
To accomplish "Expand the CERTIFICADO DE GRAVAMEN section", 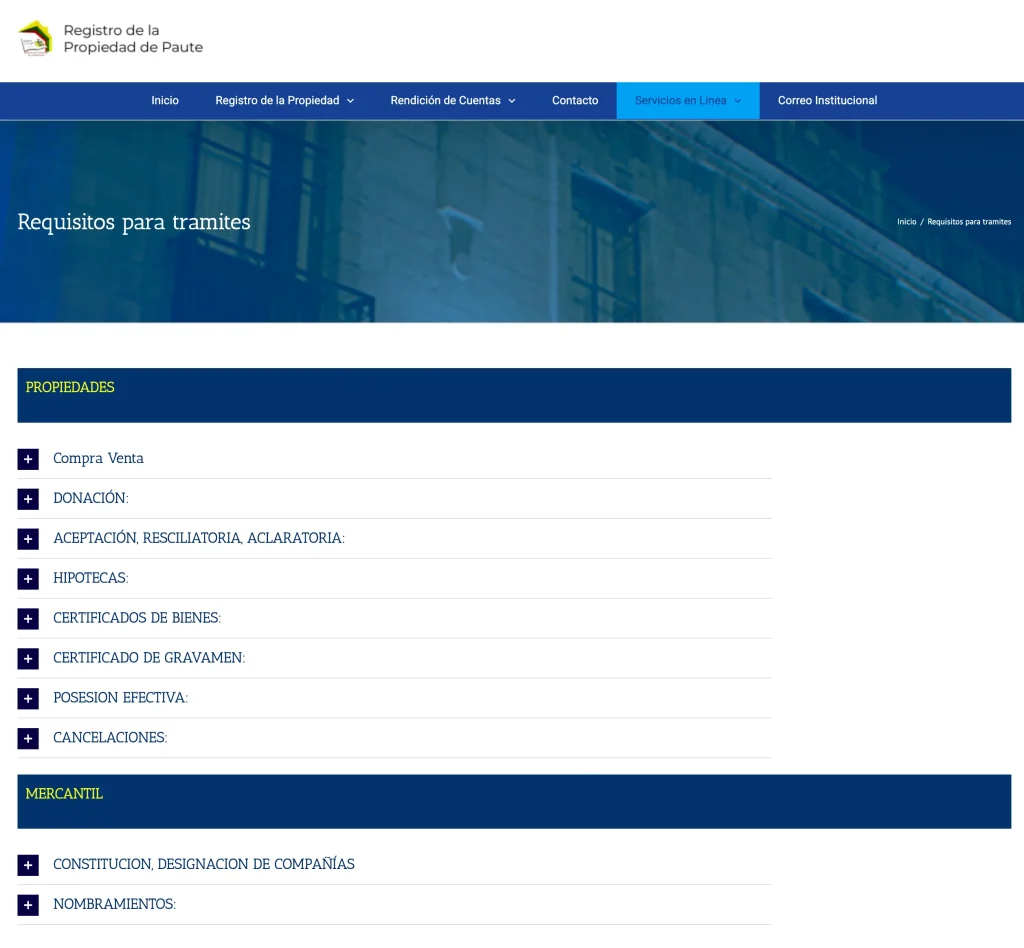I will [28, 658].
